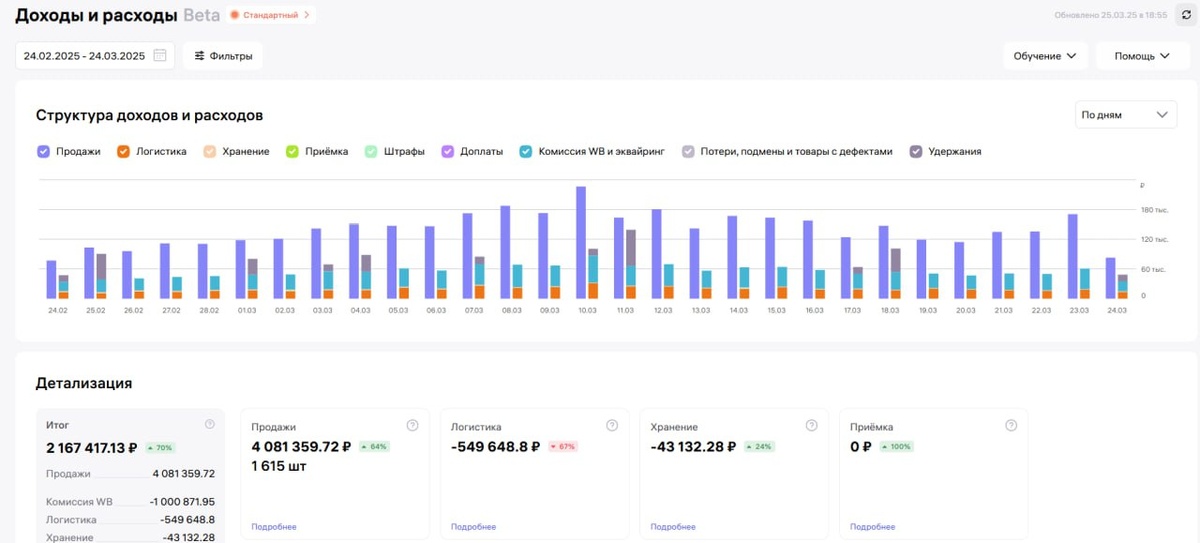Expand the Обучение dropdown
The image size is (1200, 543).
click(1045, 56)
